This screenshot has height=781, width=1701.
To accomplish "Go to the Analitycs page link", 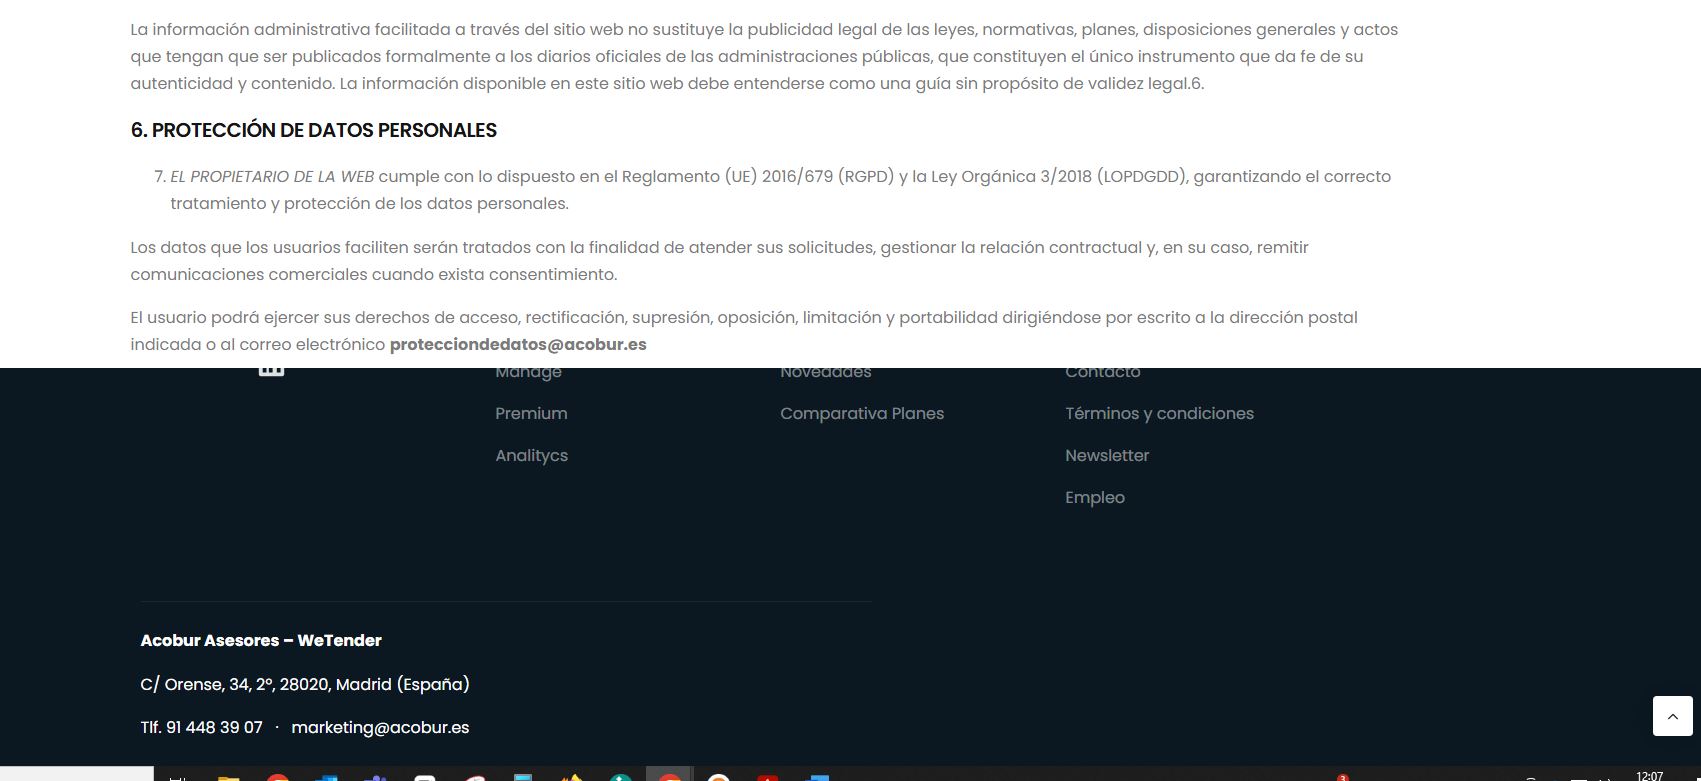I will [531, 455].
